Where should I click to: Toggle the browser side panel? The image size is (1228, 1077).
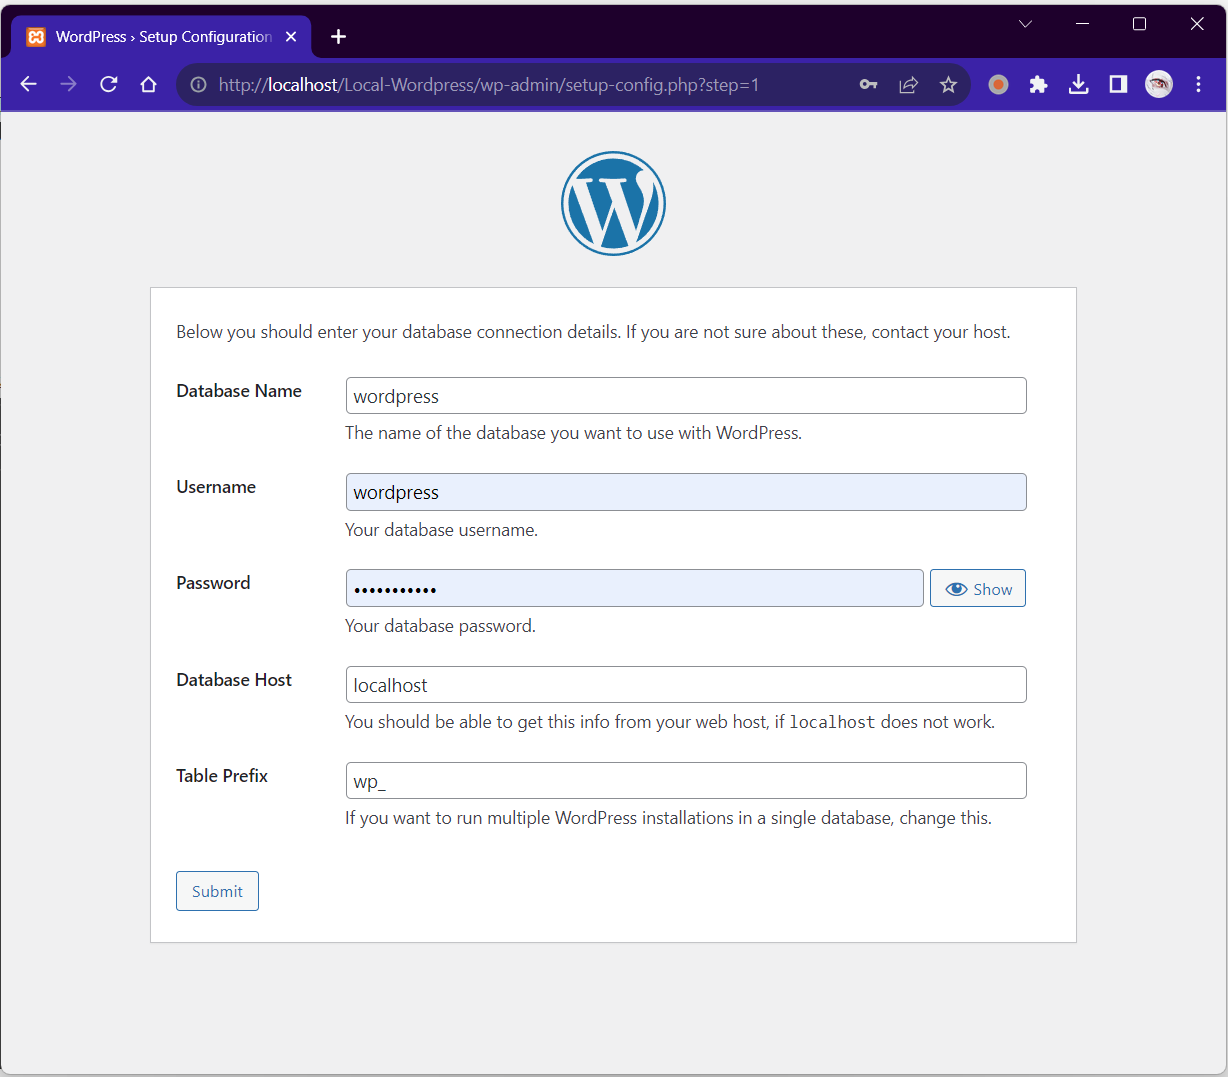point(1118,85)
